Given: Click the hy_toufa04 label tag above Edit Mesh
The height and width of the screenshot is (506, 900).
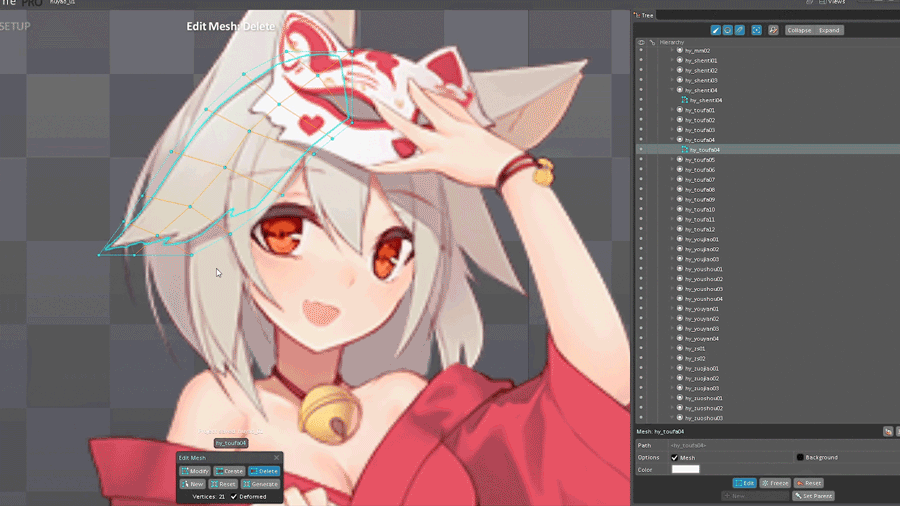Looking at the screenshot, I should click(231, 443).
